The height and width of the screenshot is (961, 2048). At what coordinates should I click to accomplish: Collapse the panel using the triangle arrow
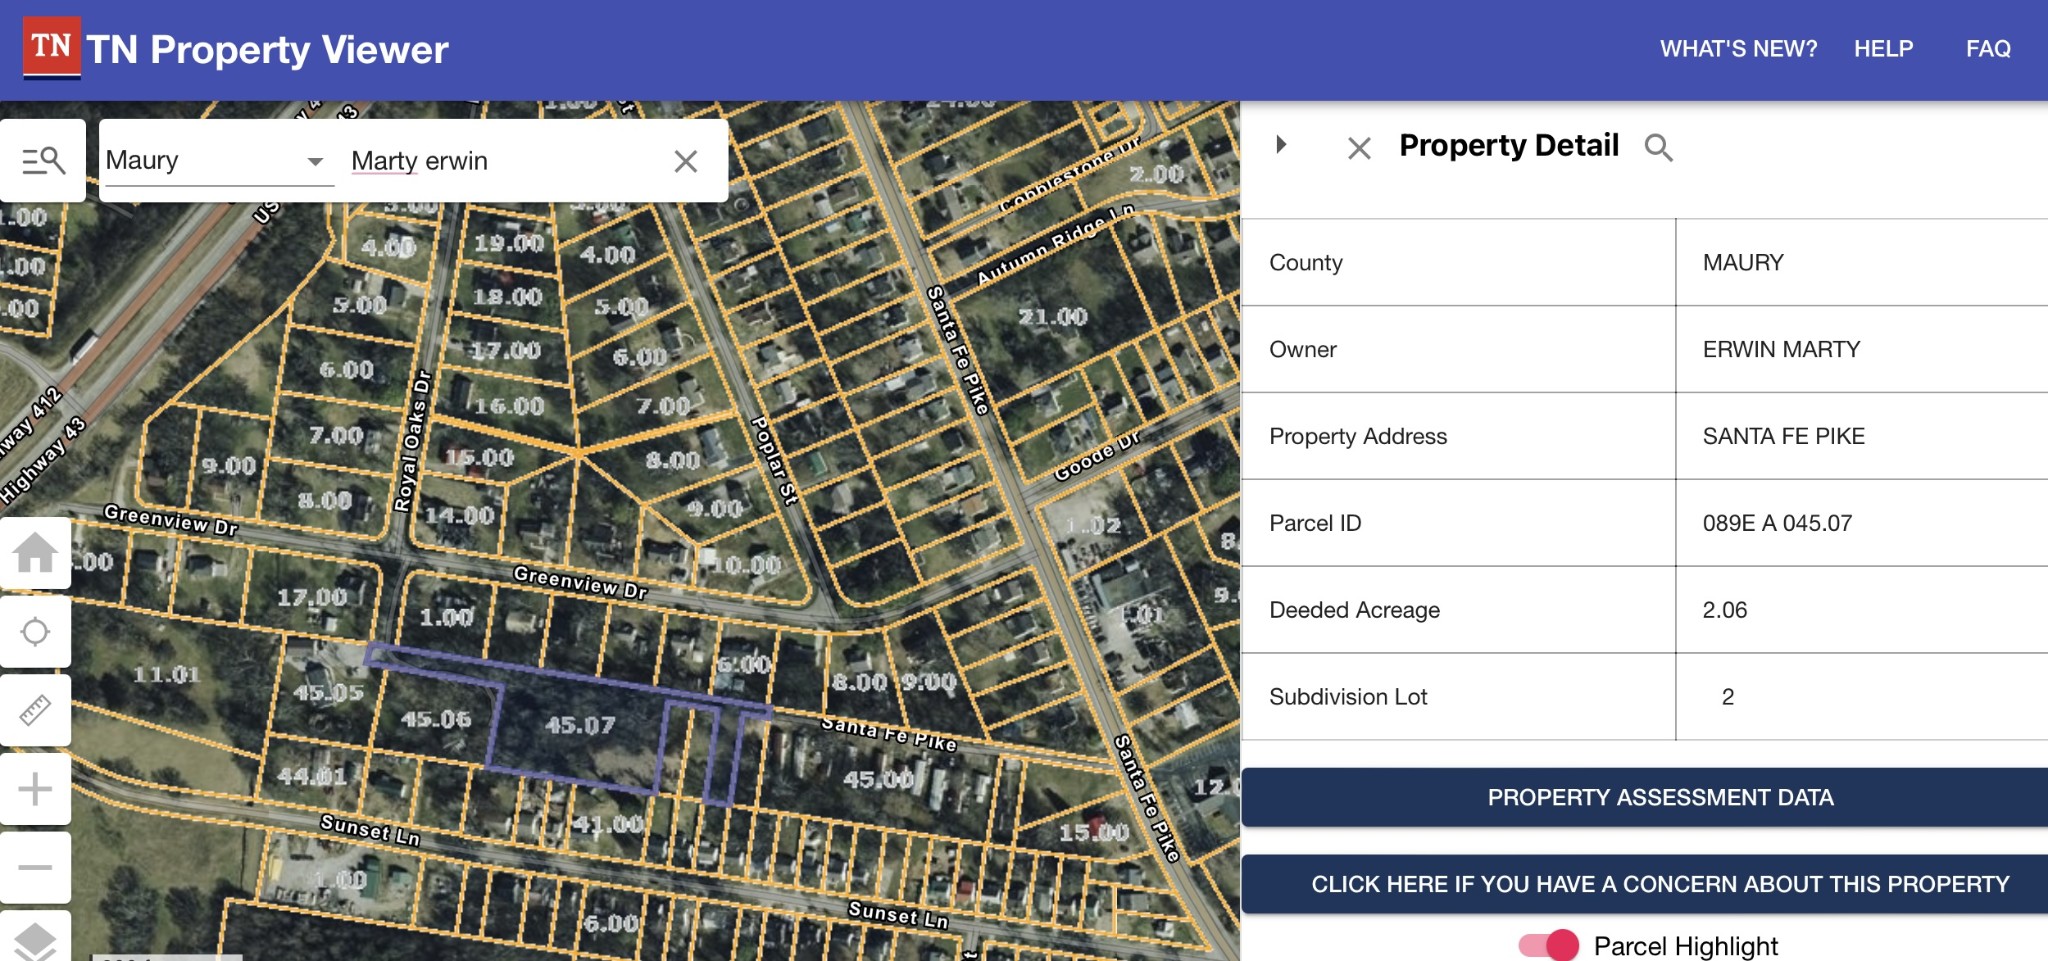tap(1281, 145)
